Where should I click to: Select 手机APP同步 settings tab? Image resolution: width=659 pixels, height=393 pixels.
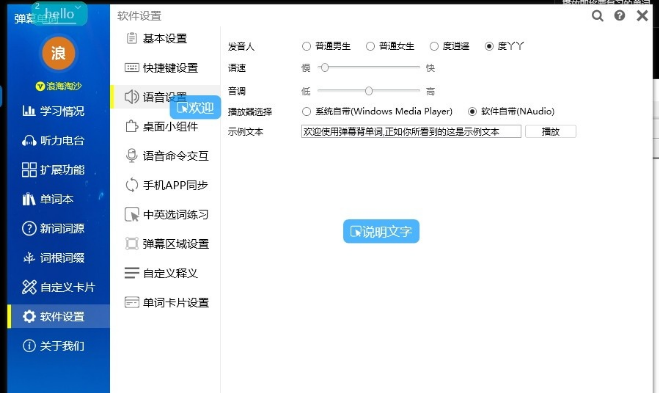165,185
